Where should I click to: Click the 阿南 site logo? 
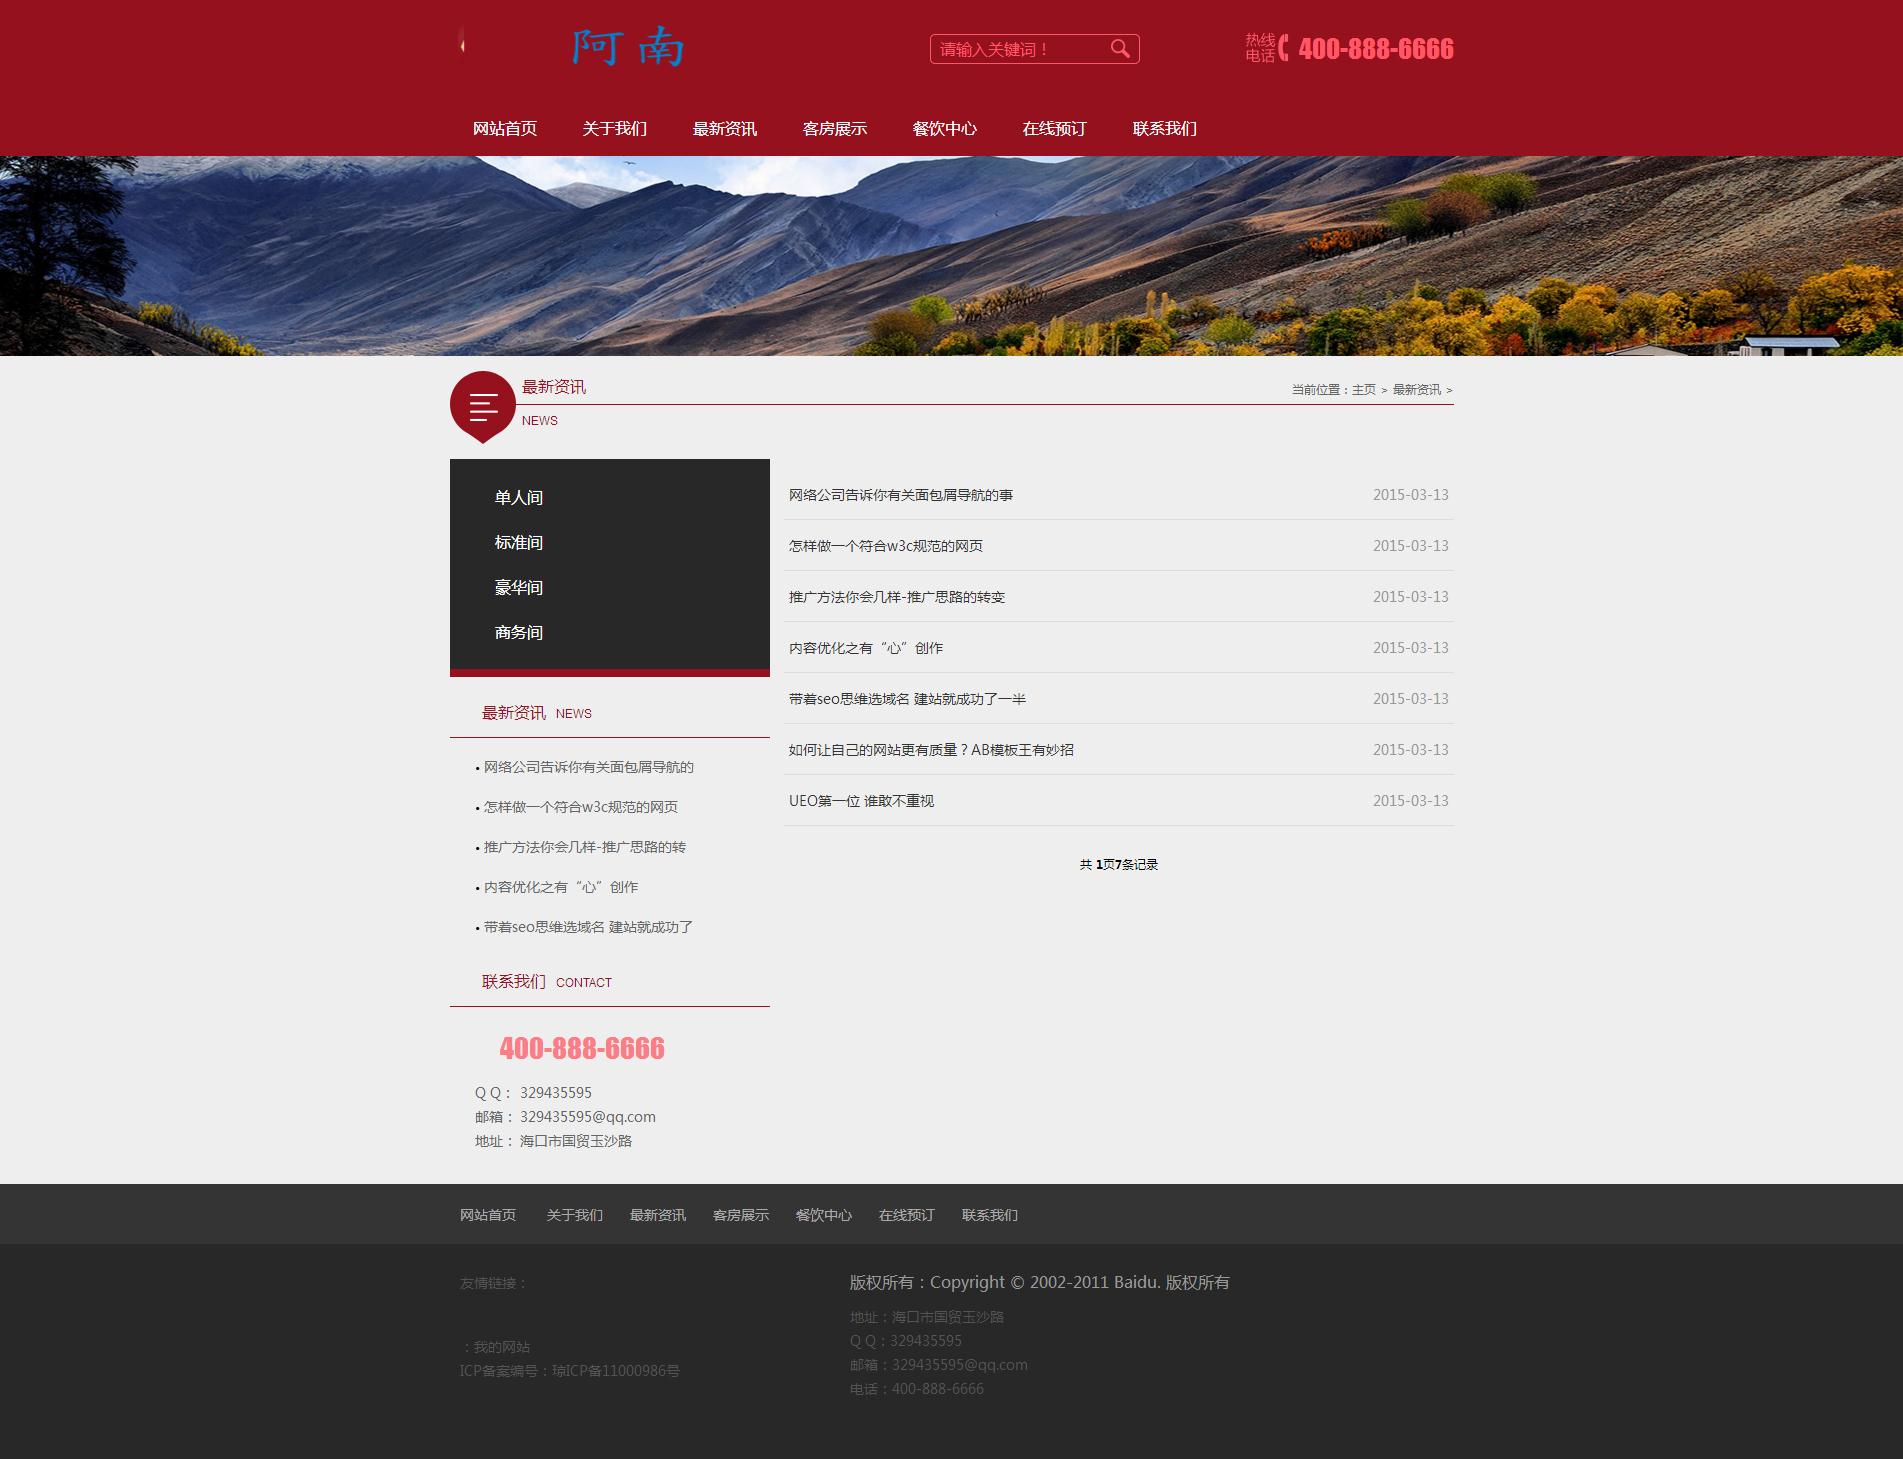[627, 48]
